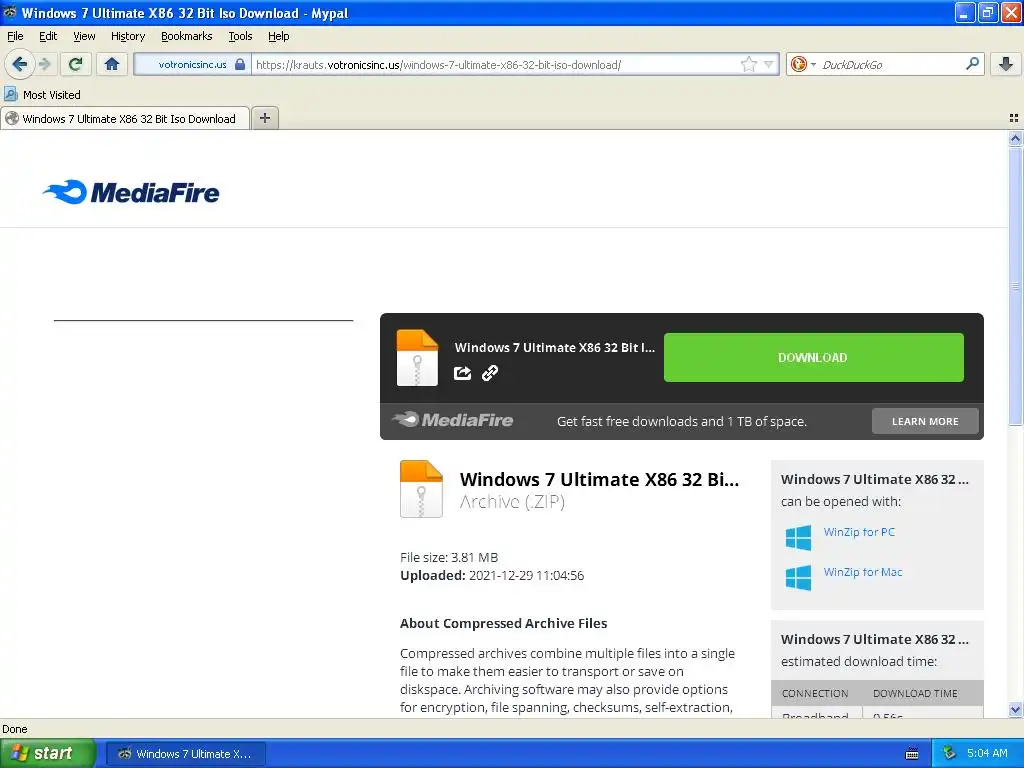Click the padlock site security icon
Viewport: 1024px width, 768px height.
pyautogui.click(x=240, y=65)
